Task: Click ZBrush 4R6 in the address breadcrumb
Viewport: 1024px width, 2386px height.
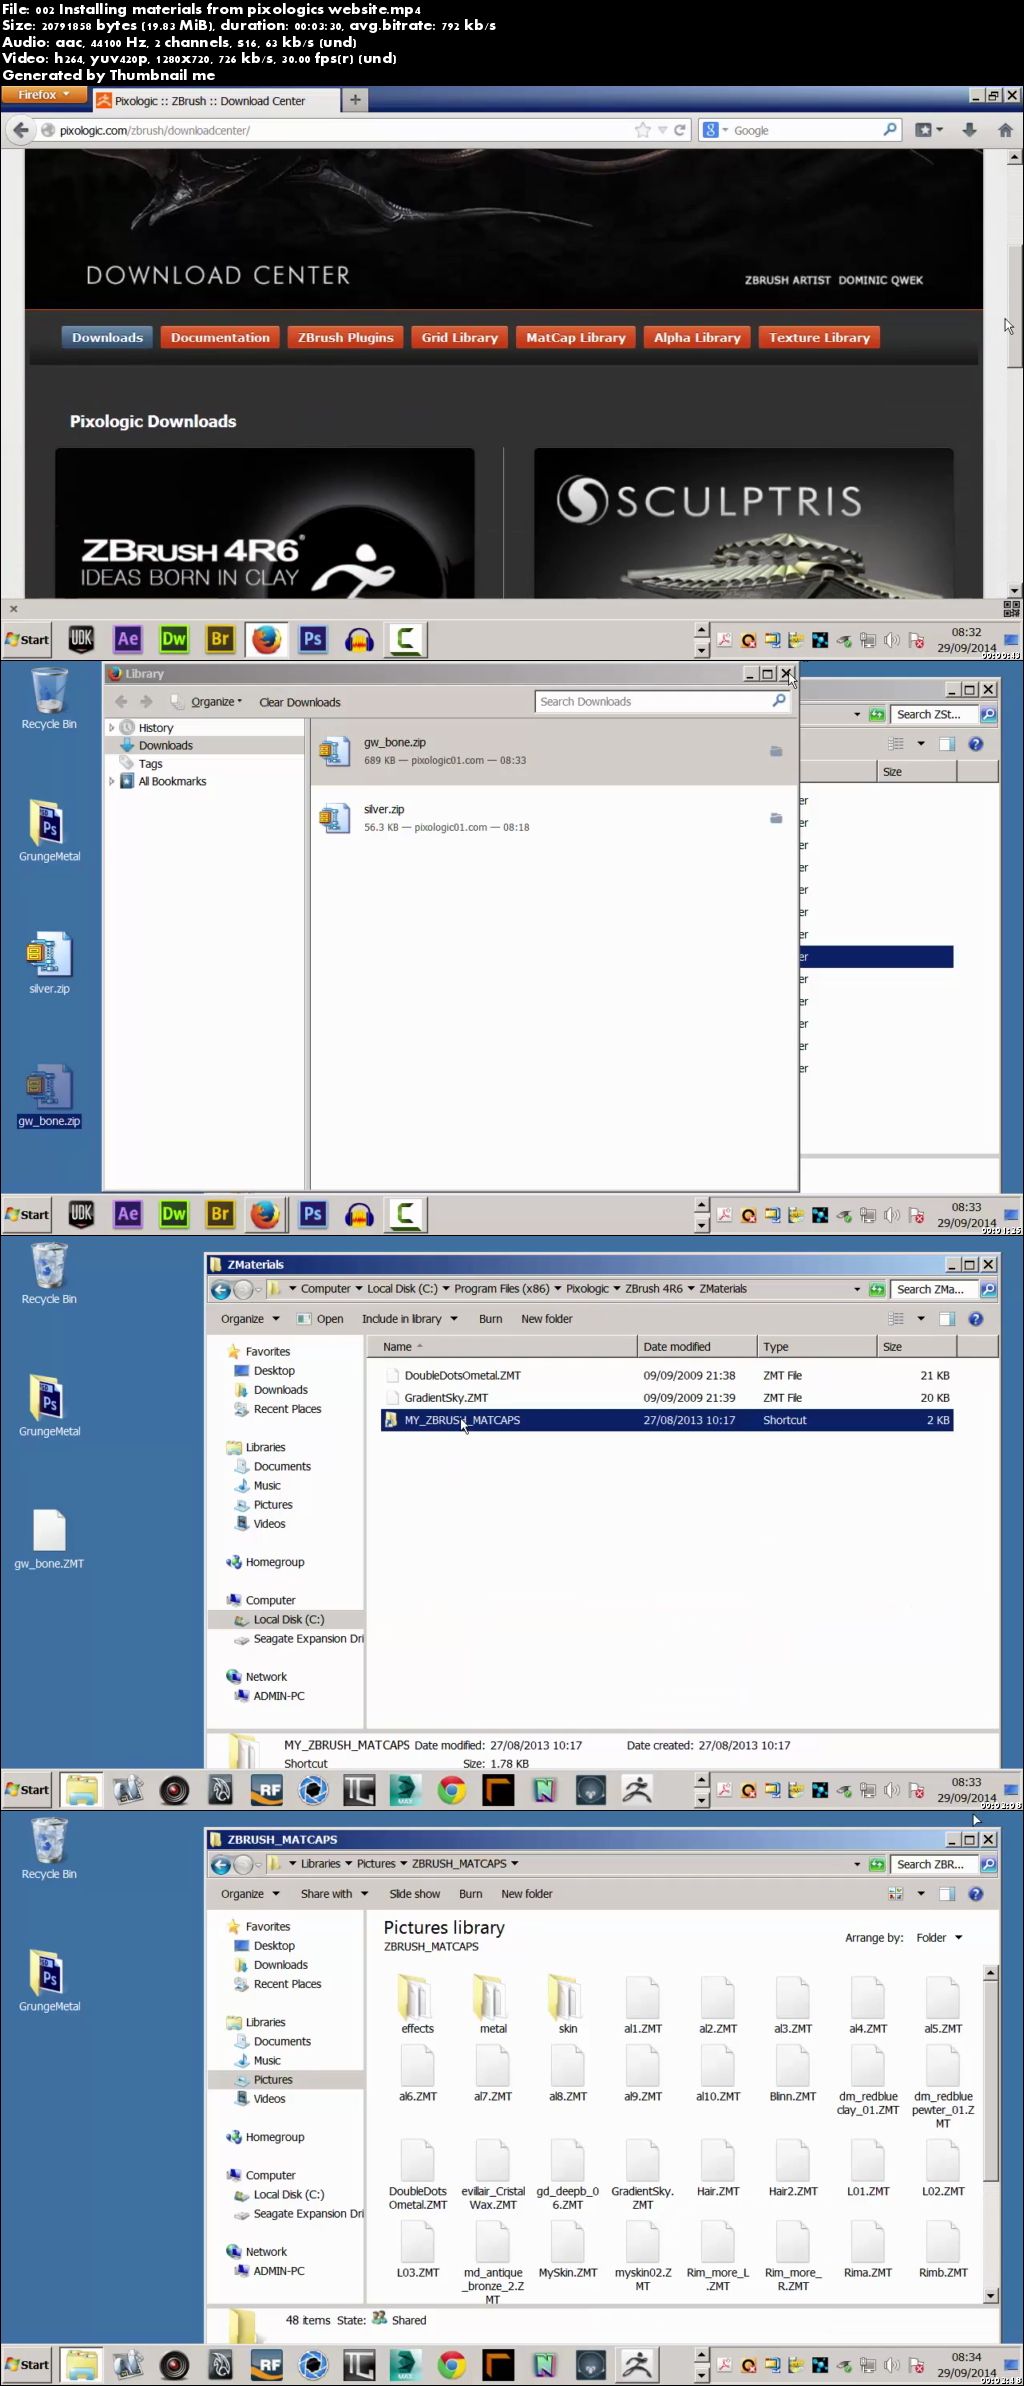Action: coord(654,1289)
